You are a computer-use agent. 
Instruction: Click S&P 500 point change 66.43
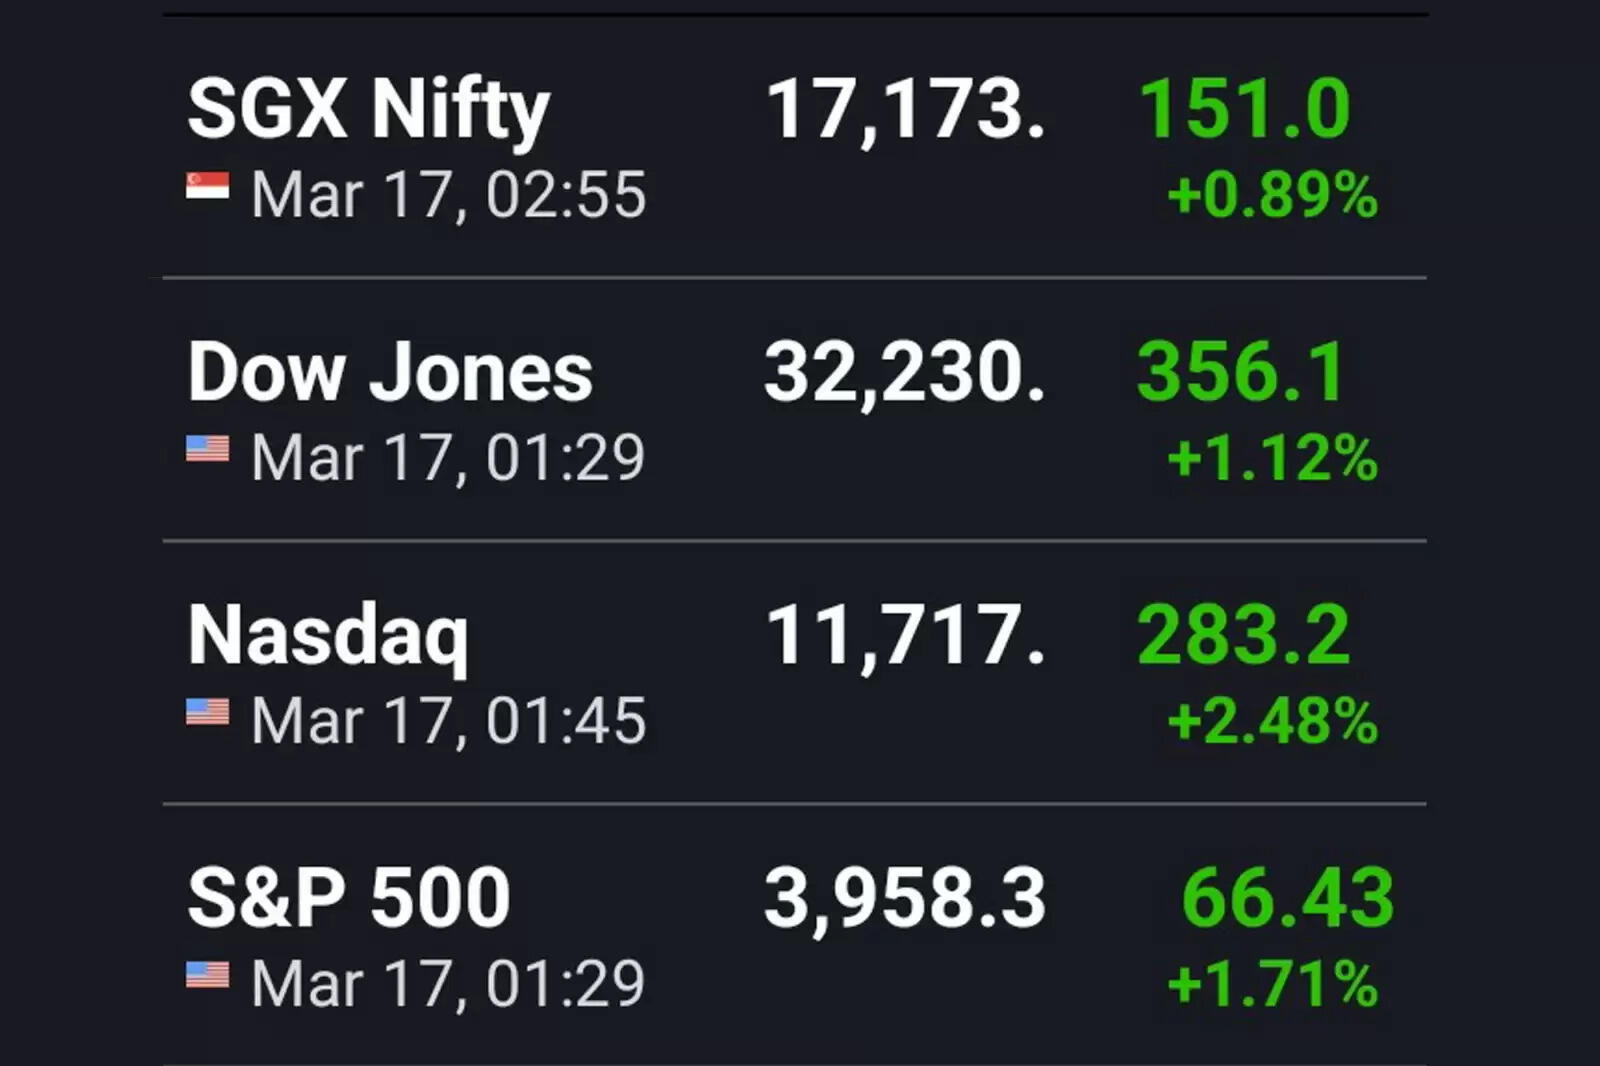coord(1287,898)
